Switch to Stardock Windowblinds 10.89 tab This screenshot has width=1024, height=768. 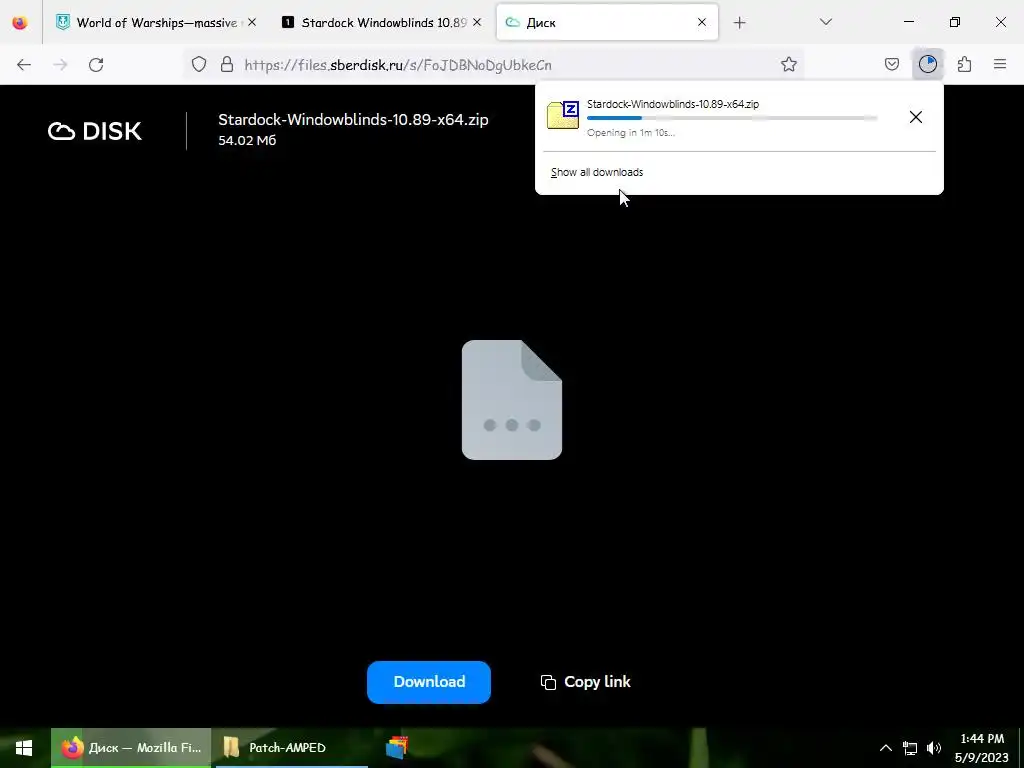383,22
